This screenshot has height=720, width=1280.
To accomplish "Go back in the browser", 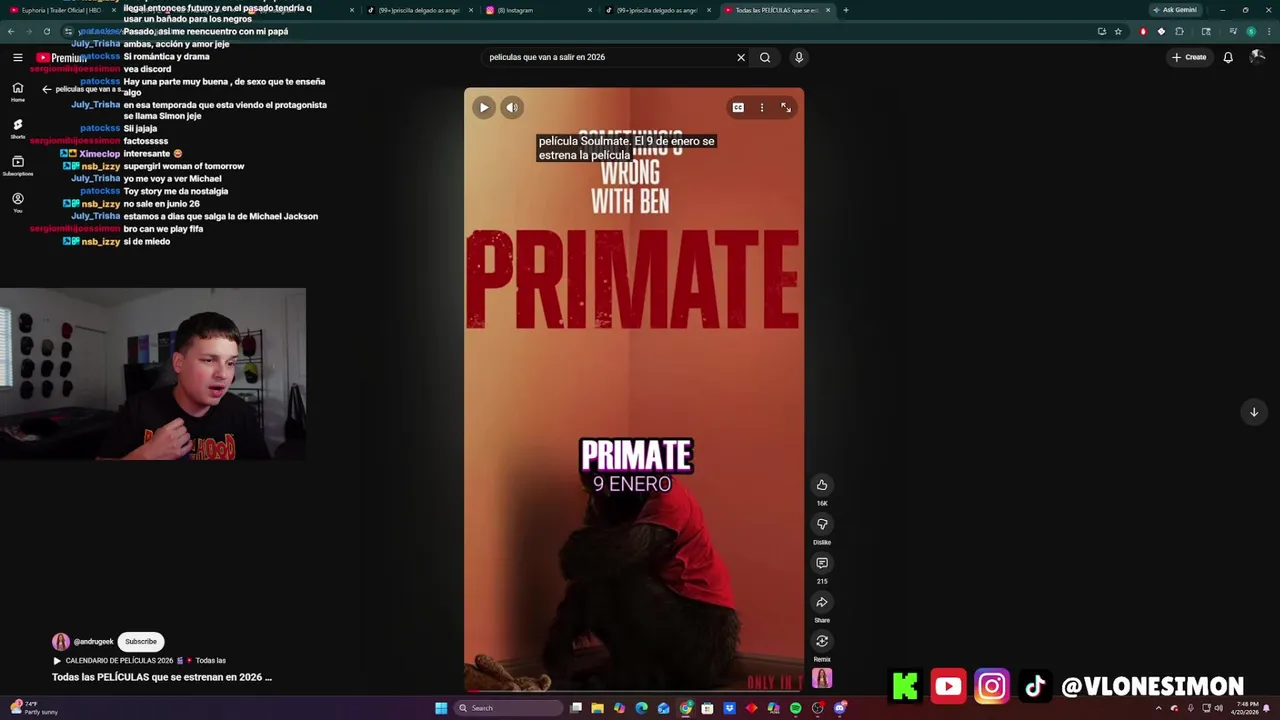I will (x=11, y=31).
